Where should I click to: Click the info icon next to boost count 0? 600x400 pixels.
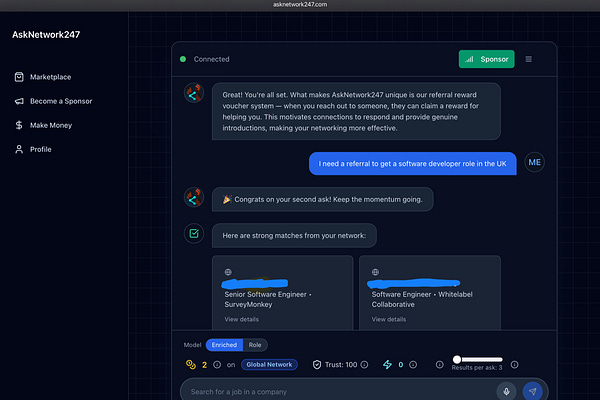coord(413,365)
